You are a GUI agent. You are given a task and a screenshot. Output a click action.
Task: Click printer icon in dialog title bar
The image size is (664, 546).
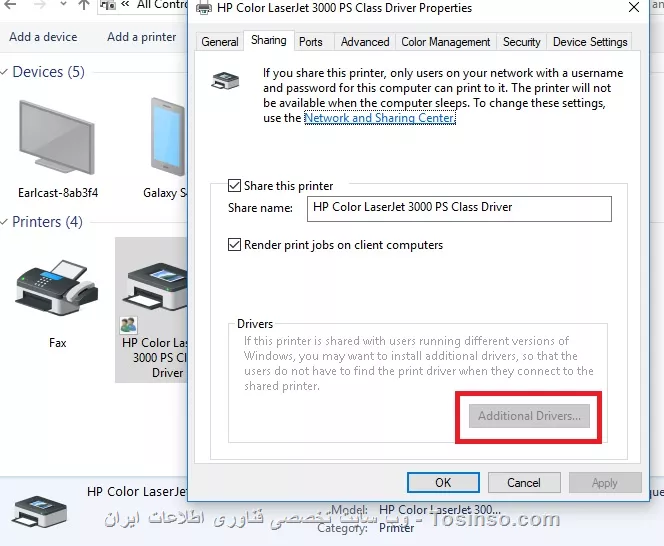pos(204,8)
